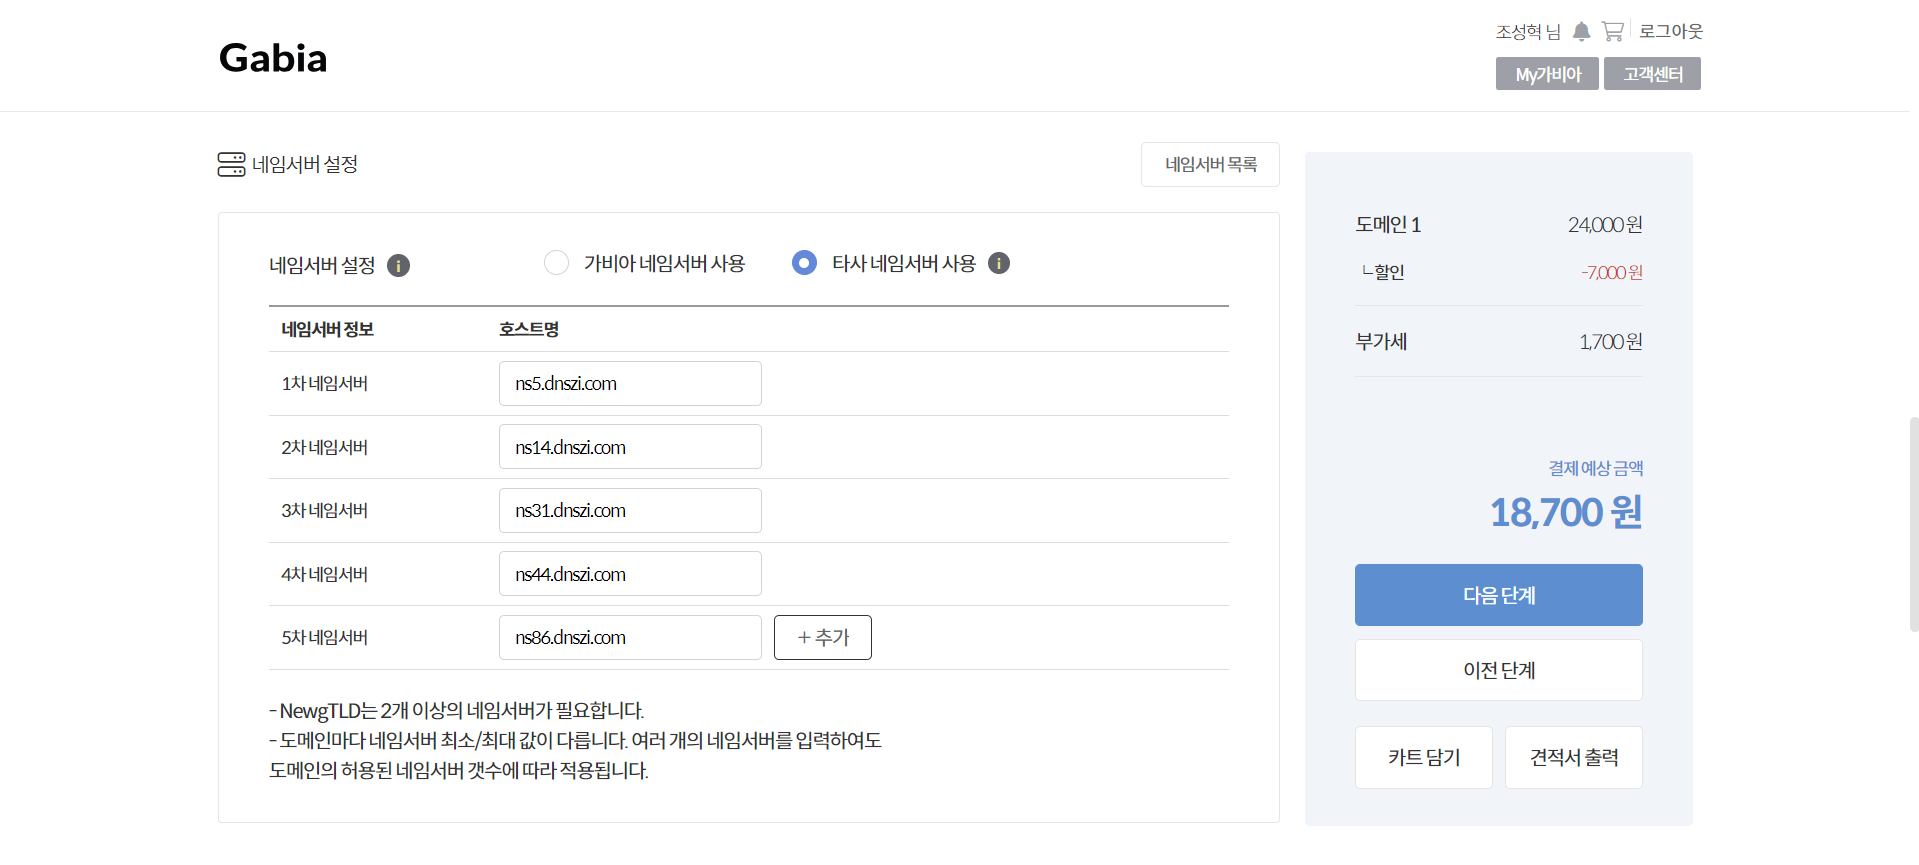The height and width of the screenshot is (865, 1919).
Task: Select 타사 네임서버 사용 radio button
Action: 804,263
